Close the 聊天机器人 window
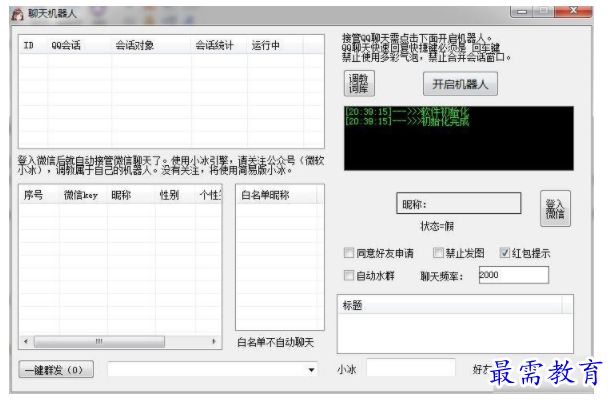The image size is (611, 404). click(573, 11)
